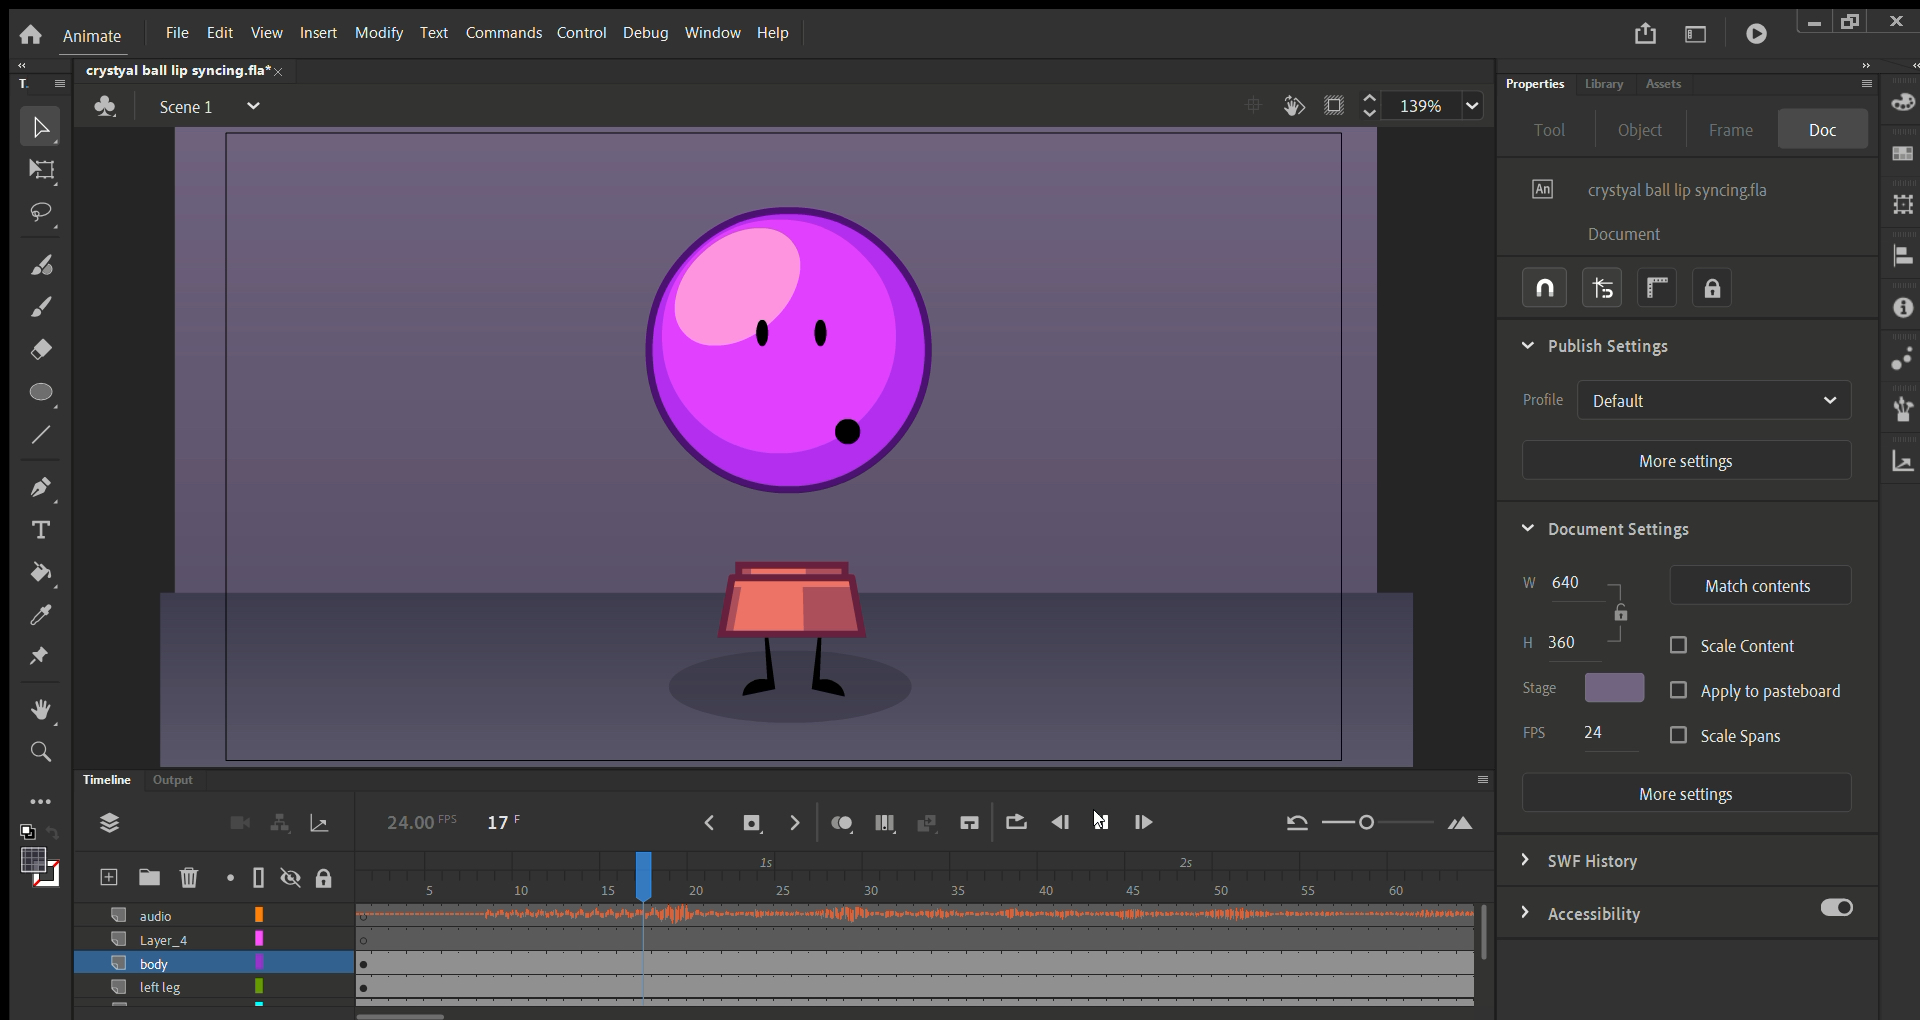The image size is (1920, 1020).
Task: Open the Profile Default dropdown
Action: (x=1714, y=400)
